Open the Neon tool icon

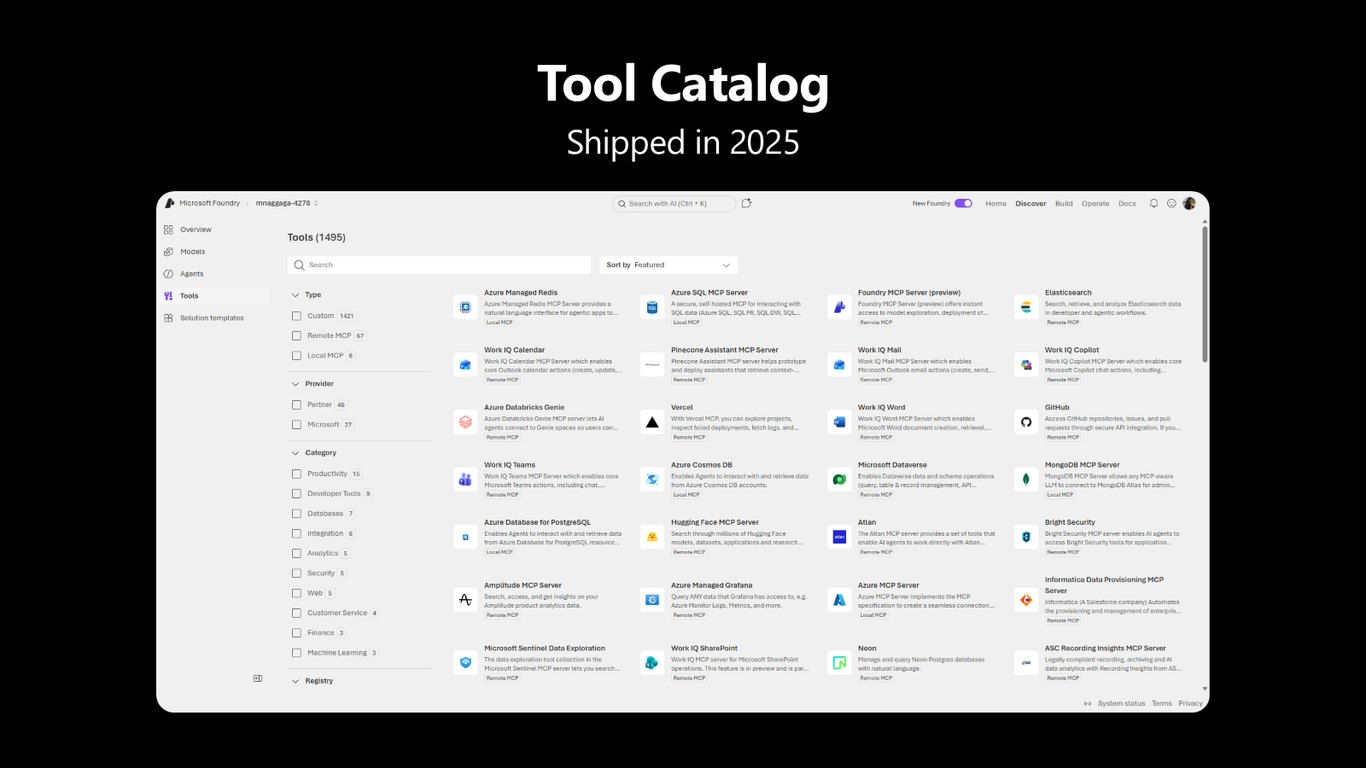(839, 663)
